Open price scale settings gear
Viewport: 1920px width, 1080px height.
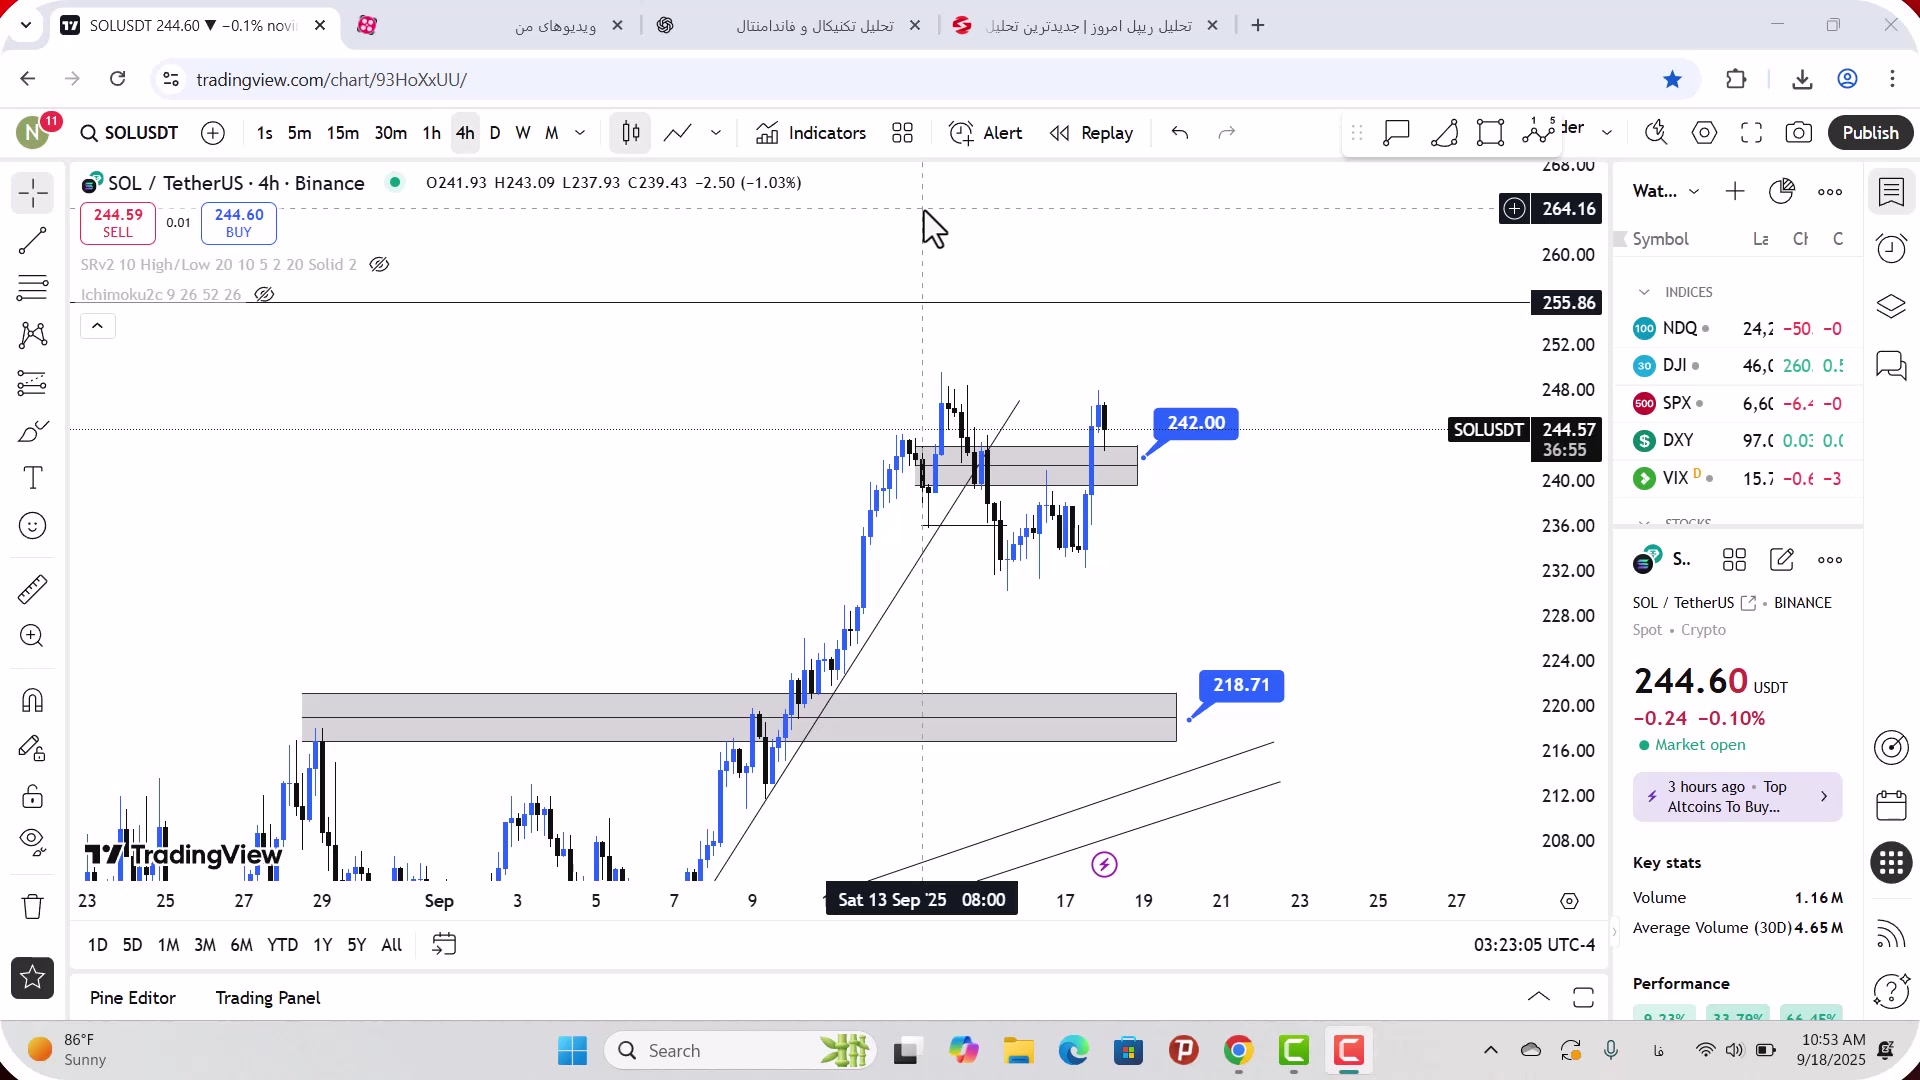coord(1569,901)
